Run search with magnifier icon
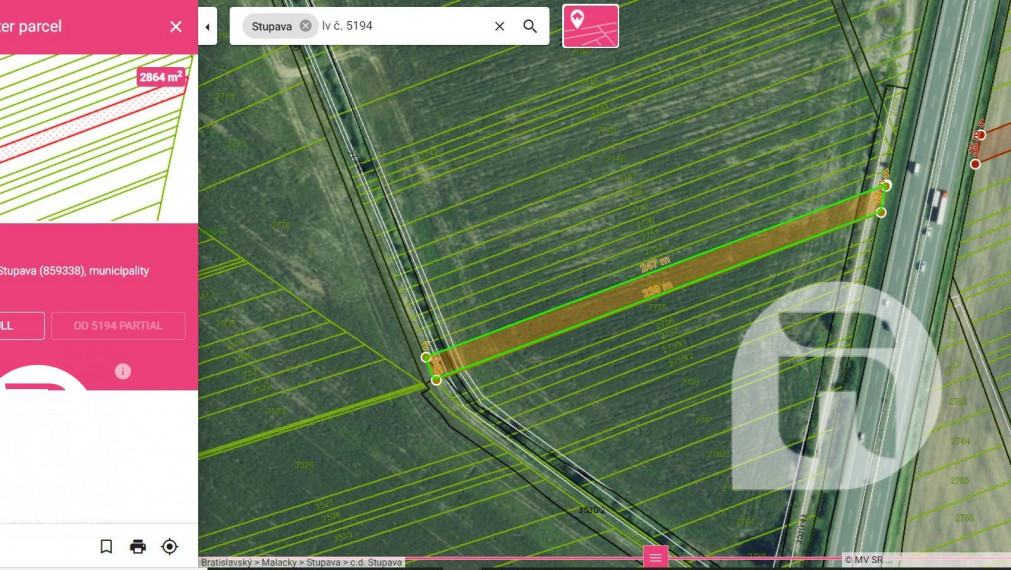Viewport: 1011px width, 570px height. tap(530, 26)
